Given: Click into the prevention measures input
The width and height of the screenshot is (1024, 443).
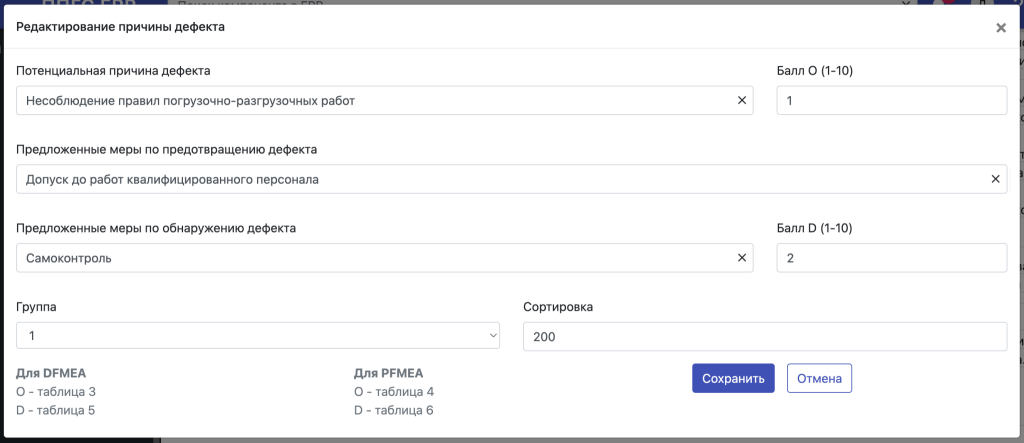Looking at the screenshot, I should tap(503, 179).
